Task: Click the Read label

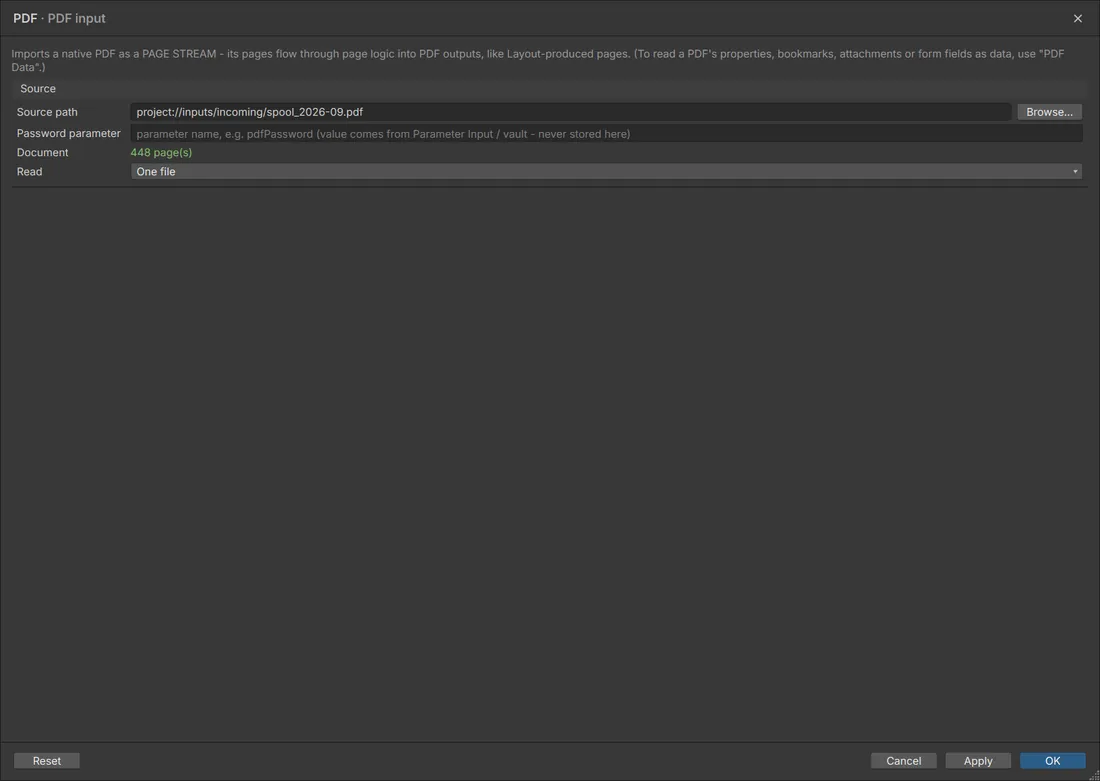Action: (29, 172)
